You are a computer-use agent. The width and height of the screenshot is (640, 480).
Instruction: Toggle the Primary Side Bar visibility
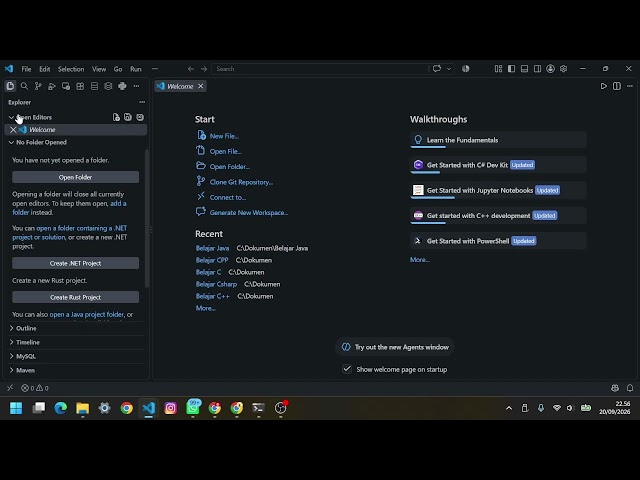point(511,69)
